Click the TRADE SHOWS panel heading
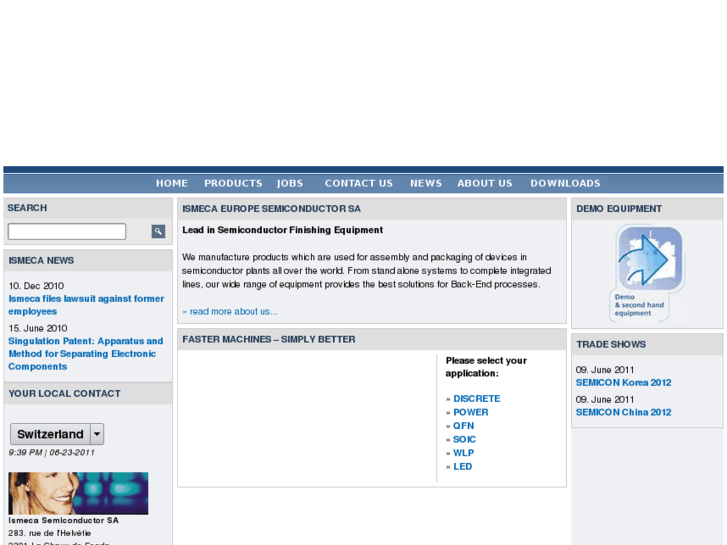The image size is (727, 545). pos(611,344)
